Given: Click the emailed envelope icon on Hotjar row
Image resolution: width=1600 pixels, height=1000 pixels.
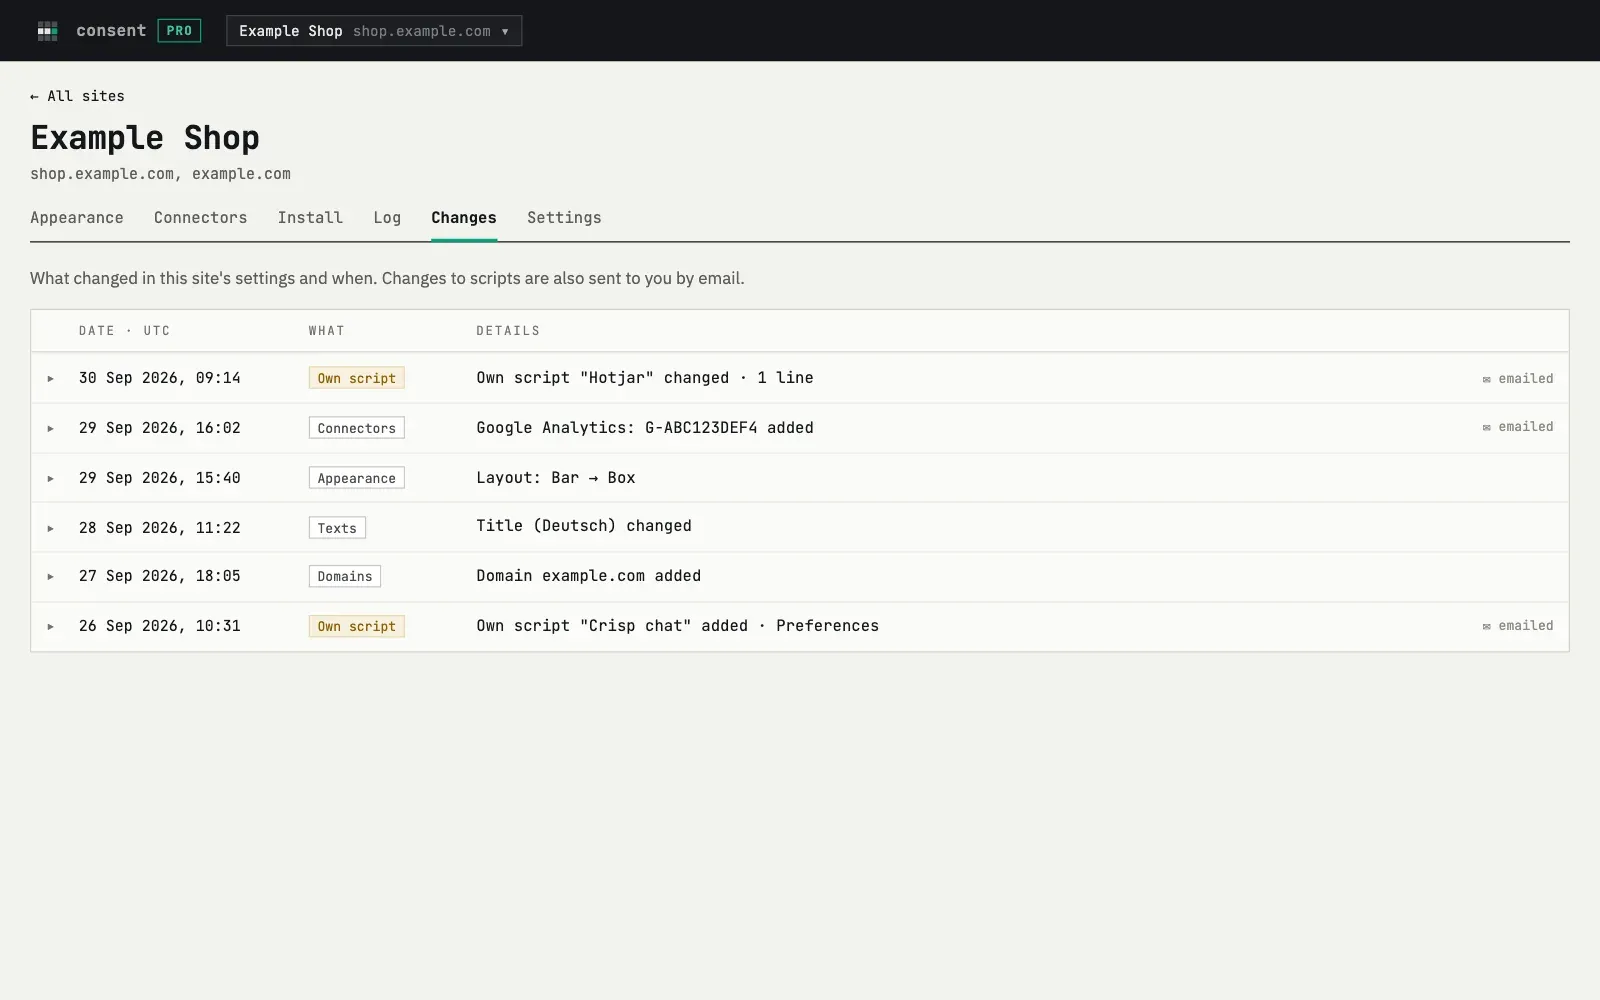Looking at the screenshot, I should click(x=1487, y=379).
